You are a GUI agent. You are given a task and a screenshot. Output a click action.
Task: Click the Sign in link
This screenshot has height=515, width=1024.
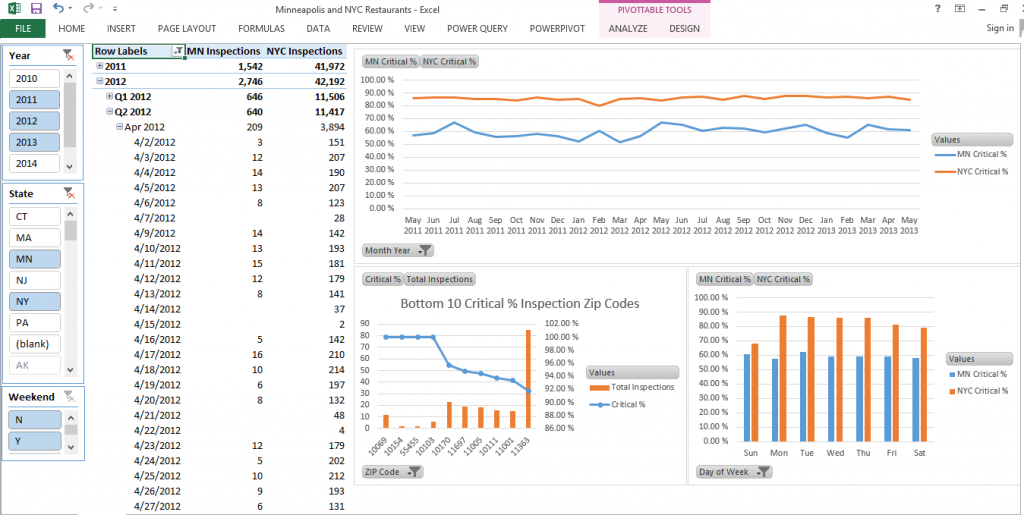[1000, 28]
